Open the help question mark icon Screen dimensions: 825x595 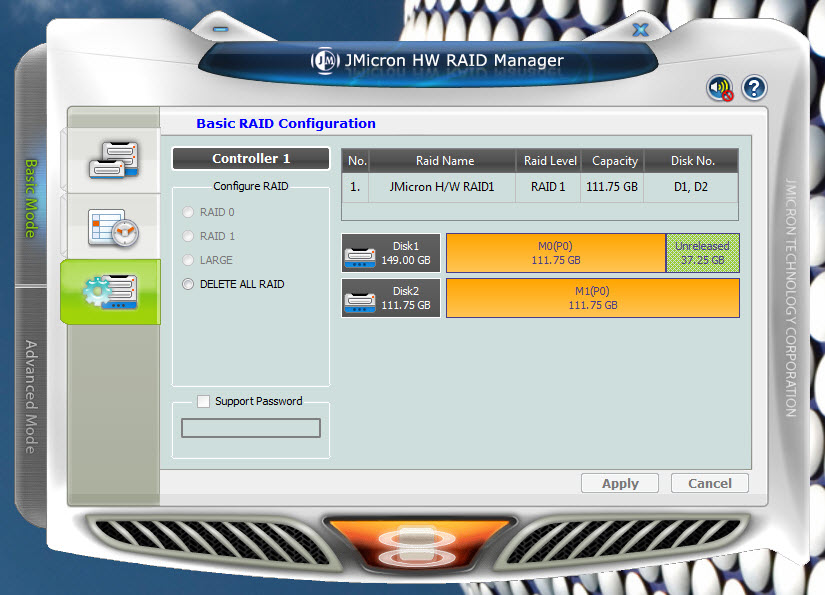[754, 88]
